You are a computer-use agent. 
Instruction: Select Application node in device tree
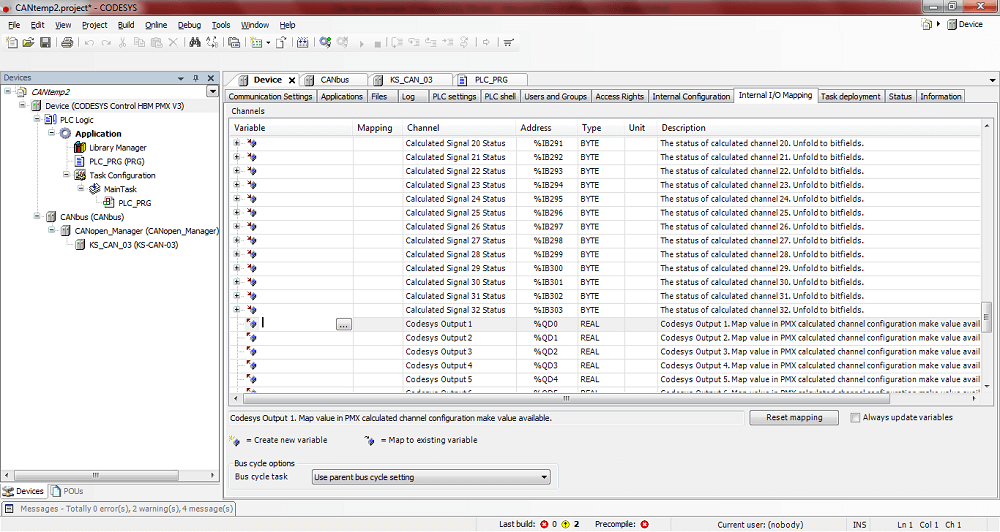tap(98, 133)
